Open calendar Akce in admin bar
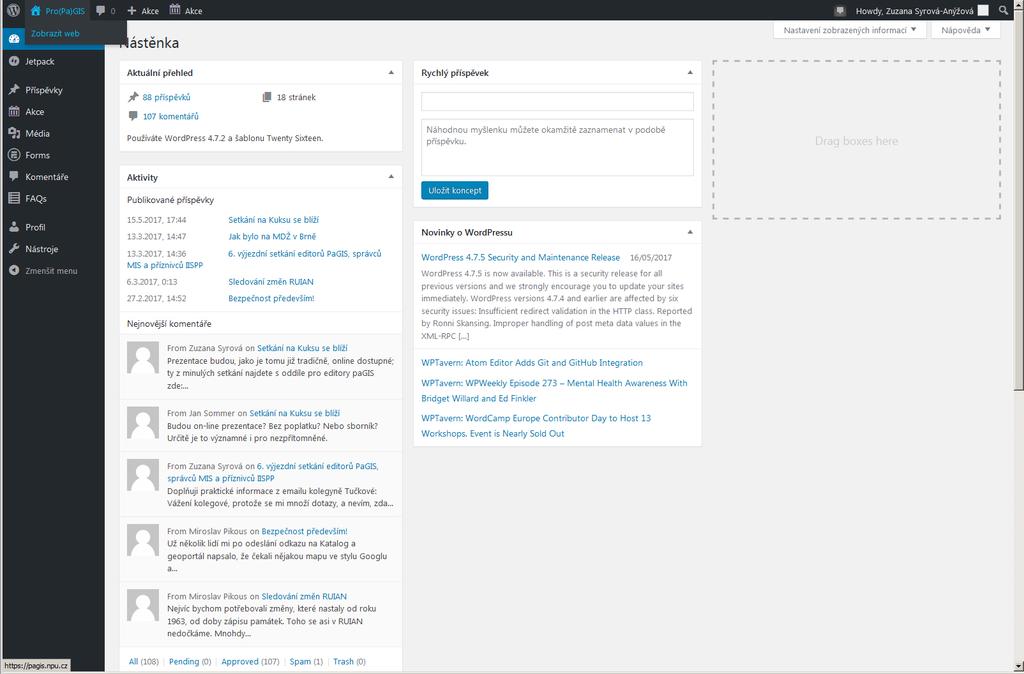This screenshot has height=674, width=1024. 185,10
